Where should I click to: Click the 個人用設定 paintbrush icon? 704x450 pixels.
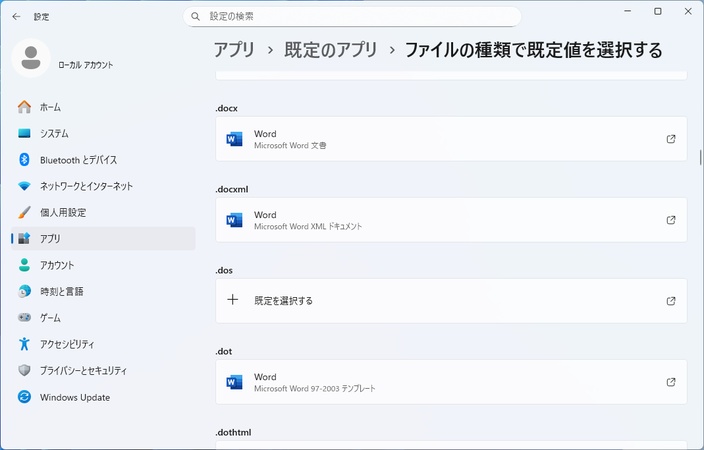(24, 212)
